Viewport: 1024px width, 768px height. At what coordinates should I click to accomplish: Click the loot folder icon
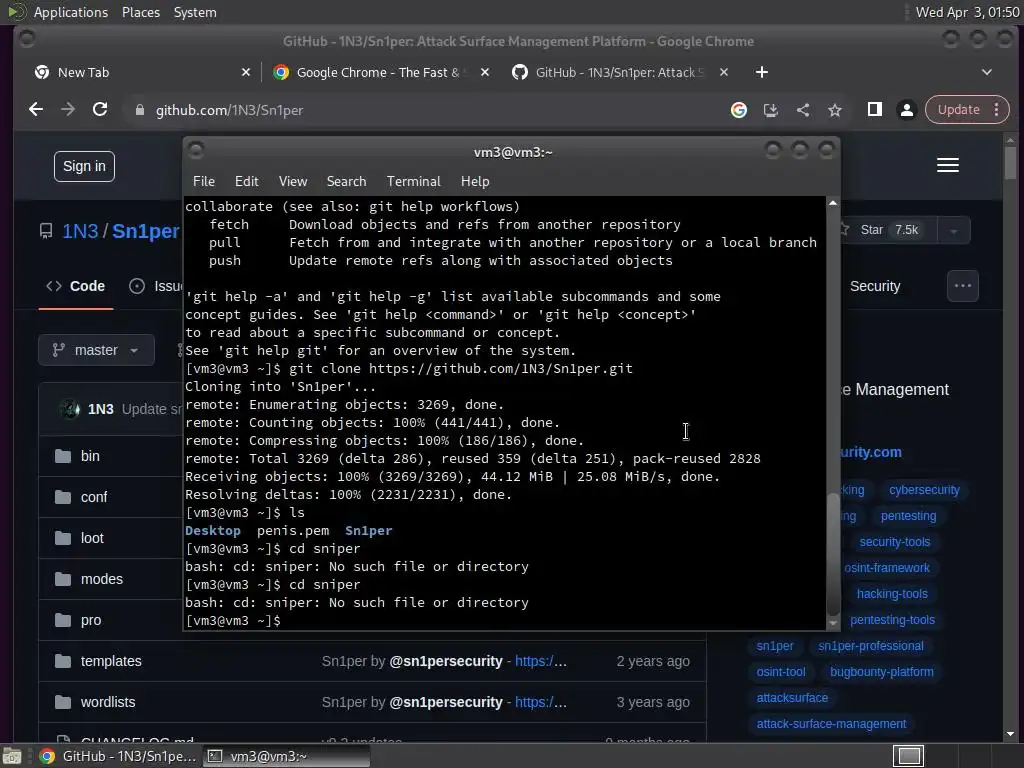63,538
